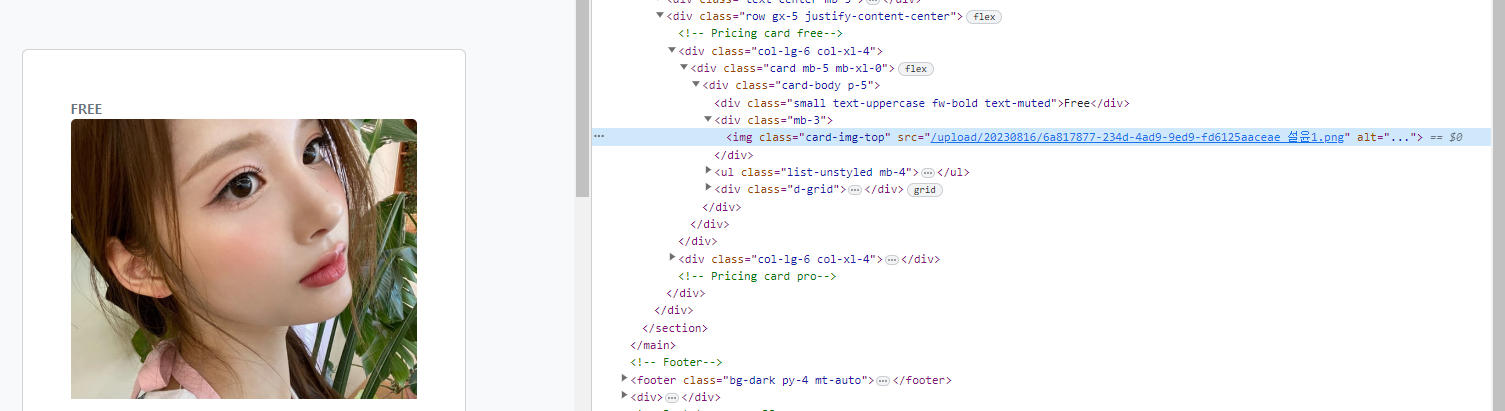Expand the plain div below the footer
This screenshot has height=411, width=1505.
point(624,396)
